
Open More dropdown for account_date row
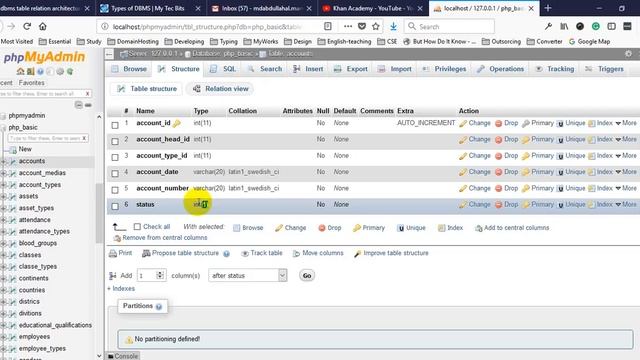point(626,172)
